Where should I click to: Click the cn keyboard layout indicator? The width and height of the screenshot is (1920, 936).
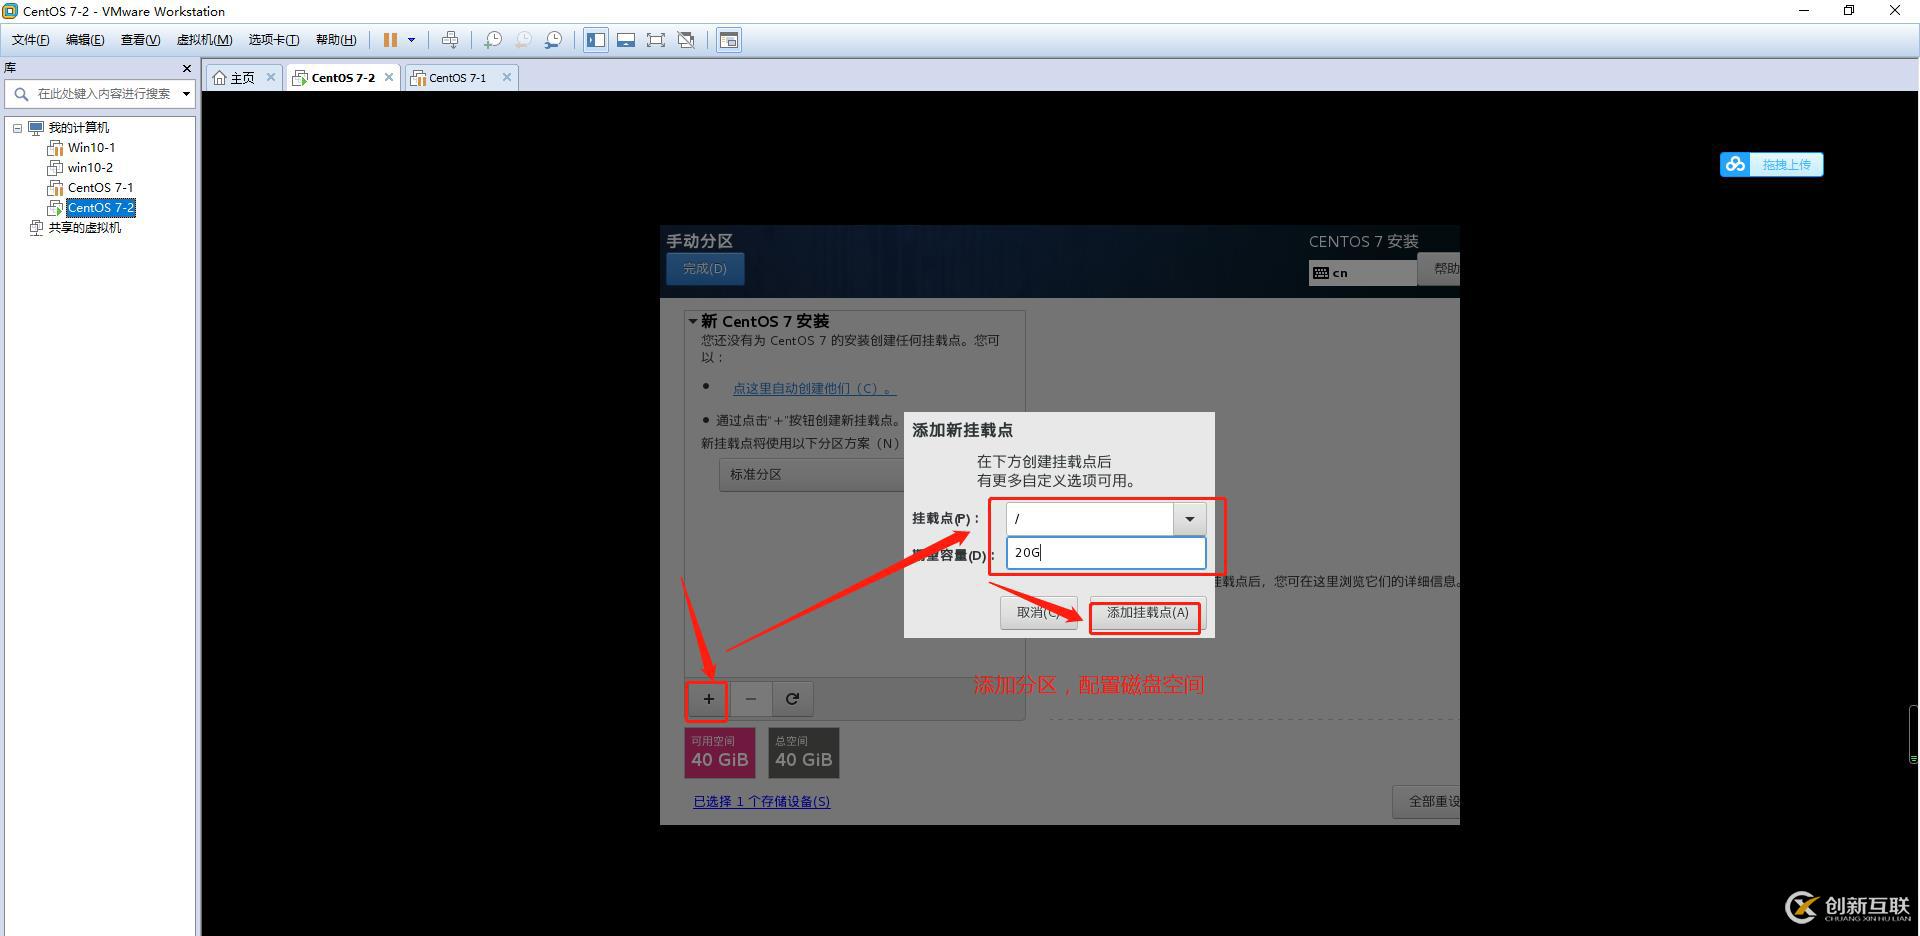(1362, 273)
